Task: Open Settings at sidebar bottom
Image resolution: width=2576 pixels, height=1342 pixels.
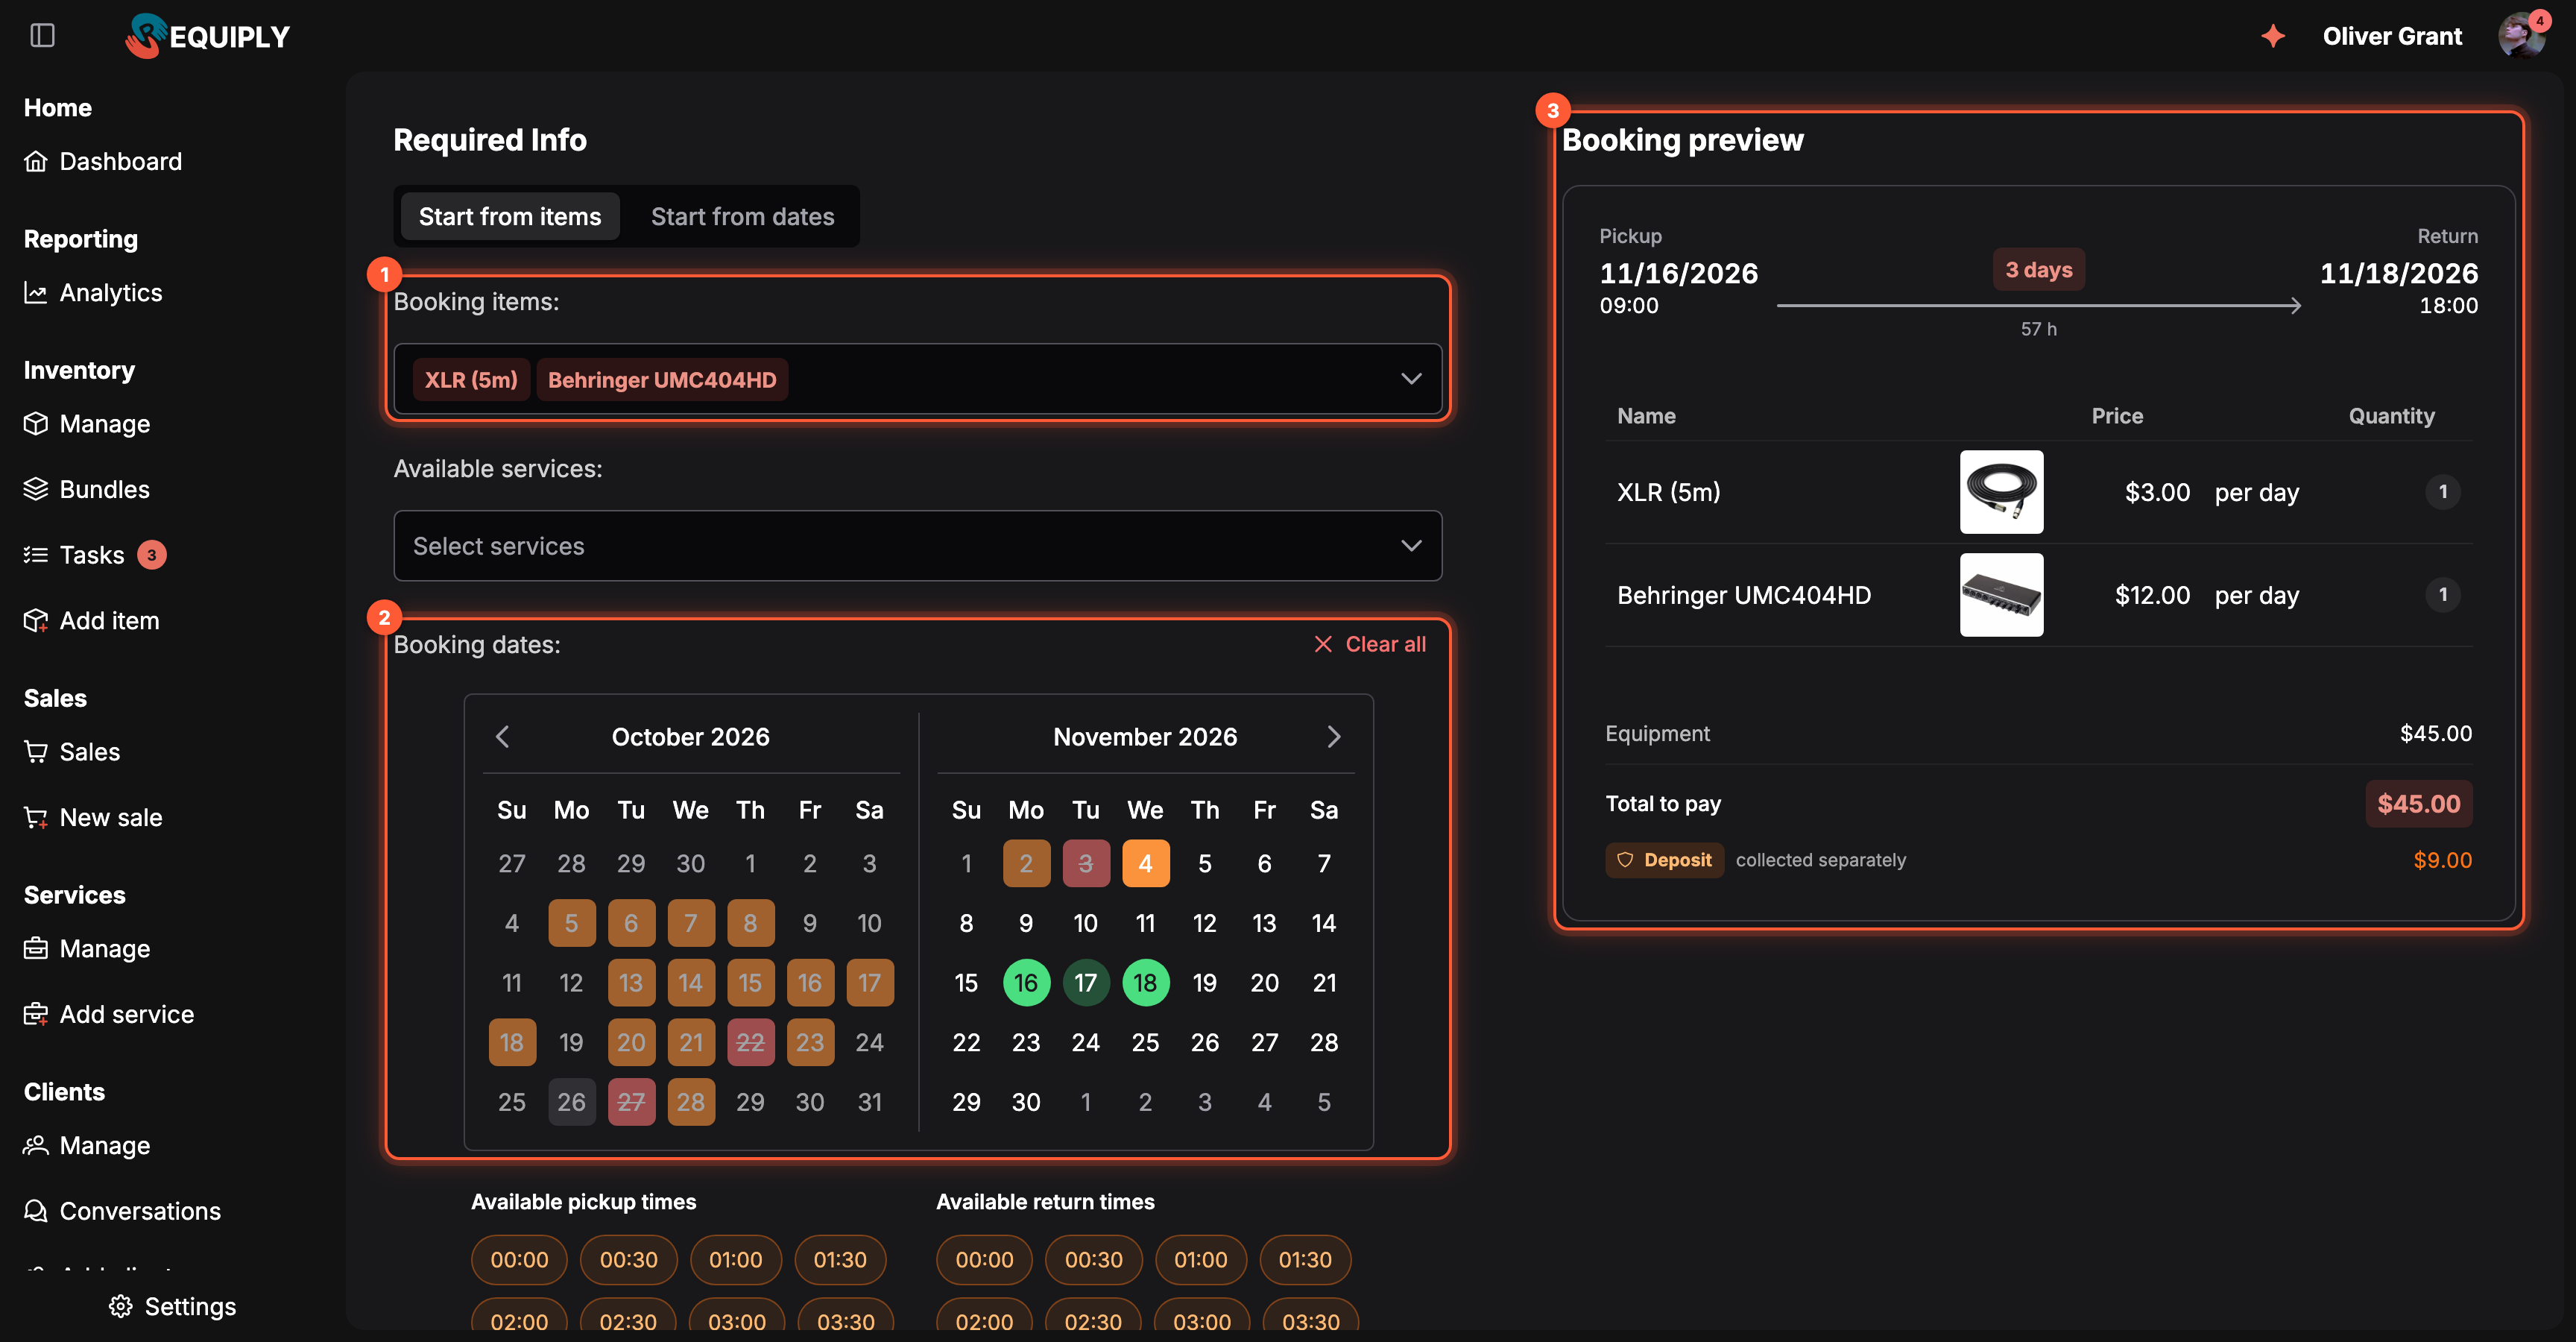Action: (x=172, y=1306)
